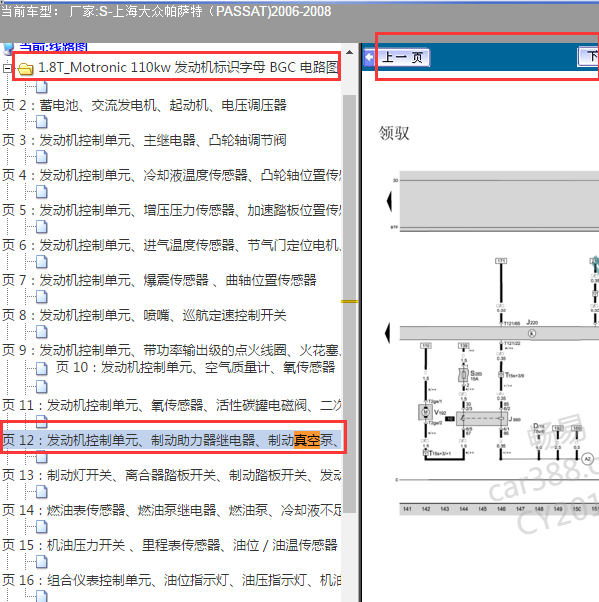Open 页 6：进气温度传感器 entry
Viewport: 599px width, 602px height.
[172, 245]
